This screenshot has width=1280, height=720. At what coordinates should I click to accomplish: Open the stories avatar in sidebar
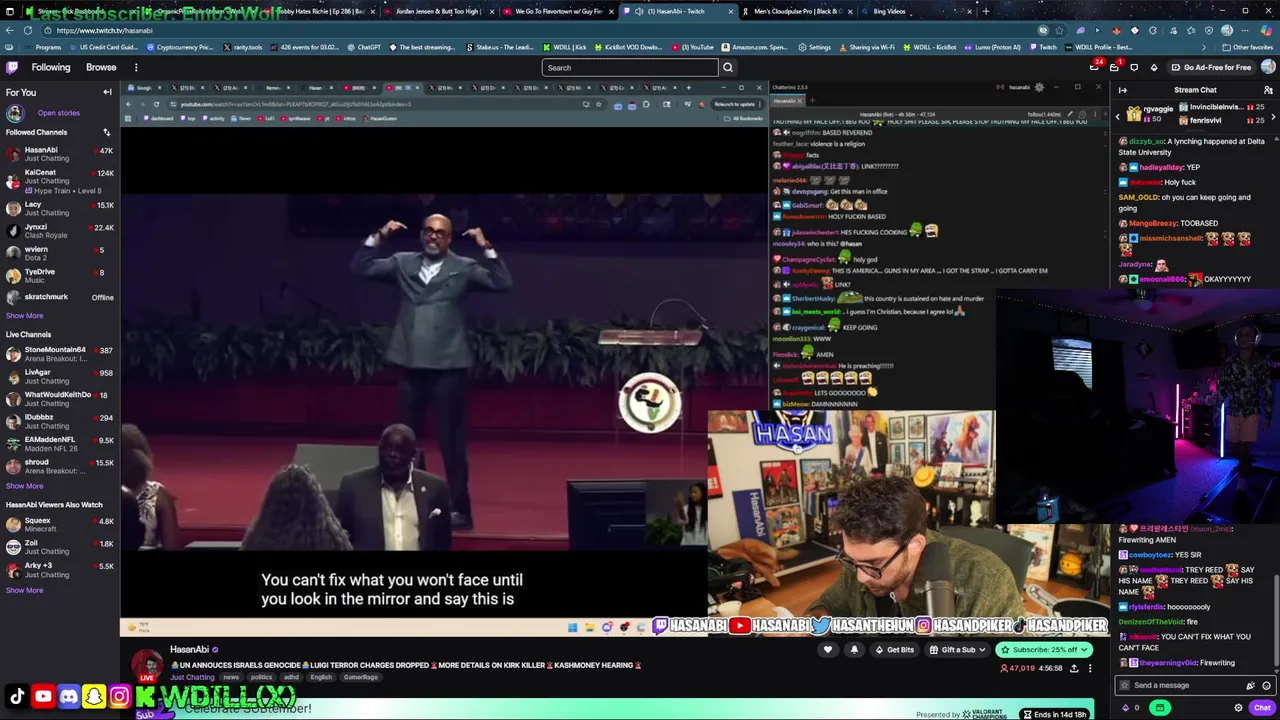coord(14,113)
